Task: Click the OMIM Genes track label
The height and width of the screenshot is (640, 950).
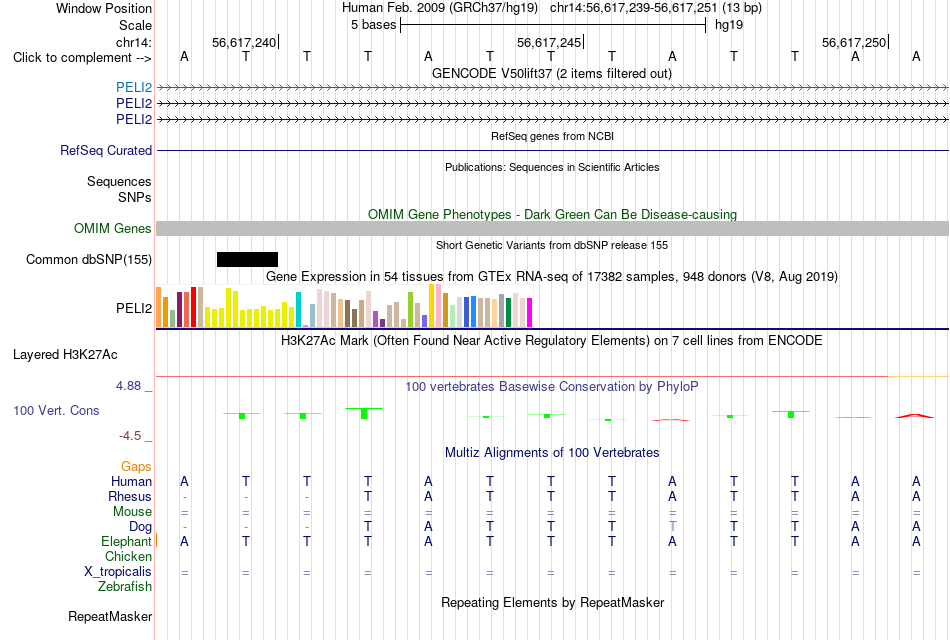Action: point(112,228)
